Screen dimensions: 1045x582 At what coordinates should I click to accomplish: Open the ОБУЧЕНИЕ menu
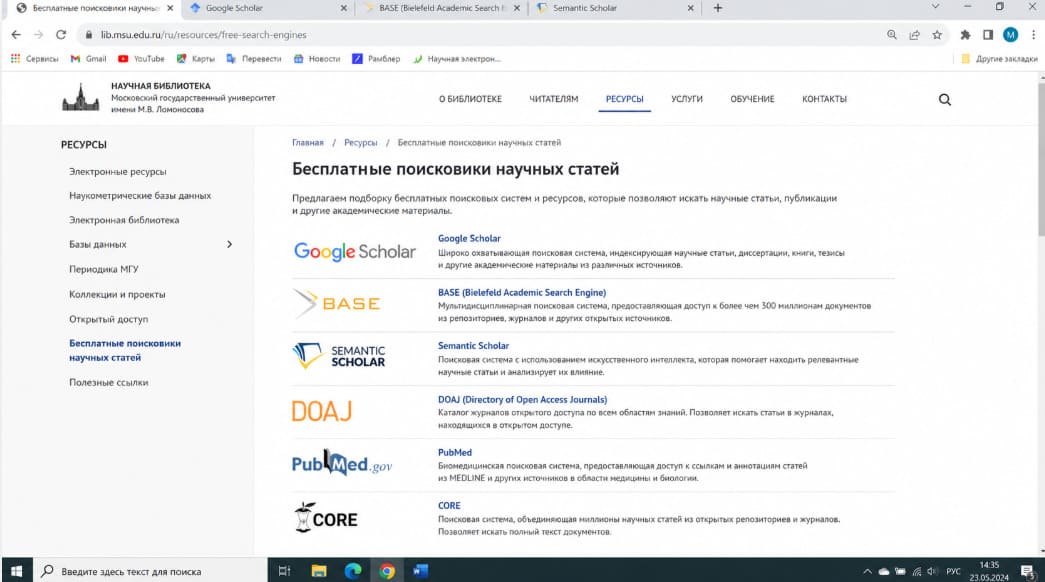click(x=752, y=99)
